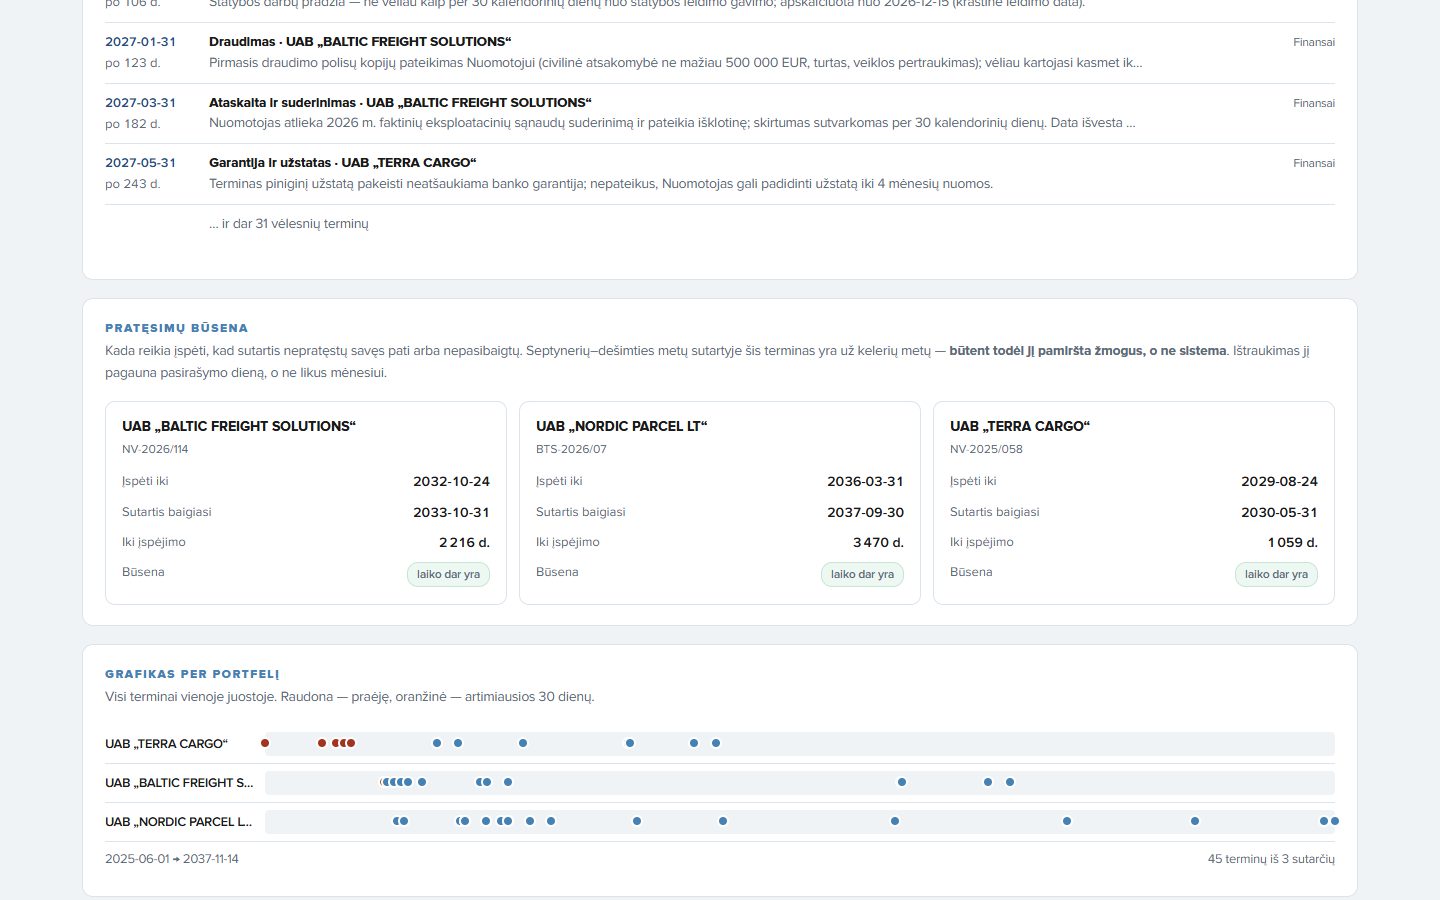Open the "ir dar 31 vėlesnių terminų" link
1440x900 pixels.
coord(288,224)
